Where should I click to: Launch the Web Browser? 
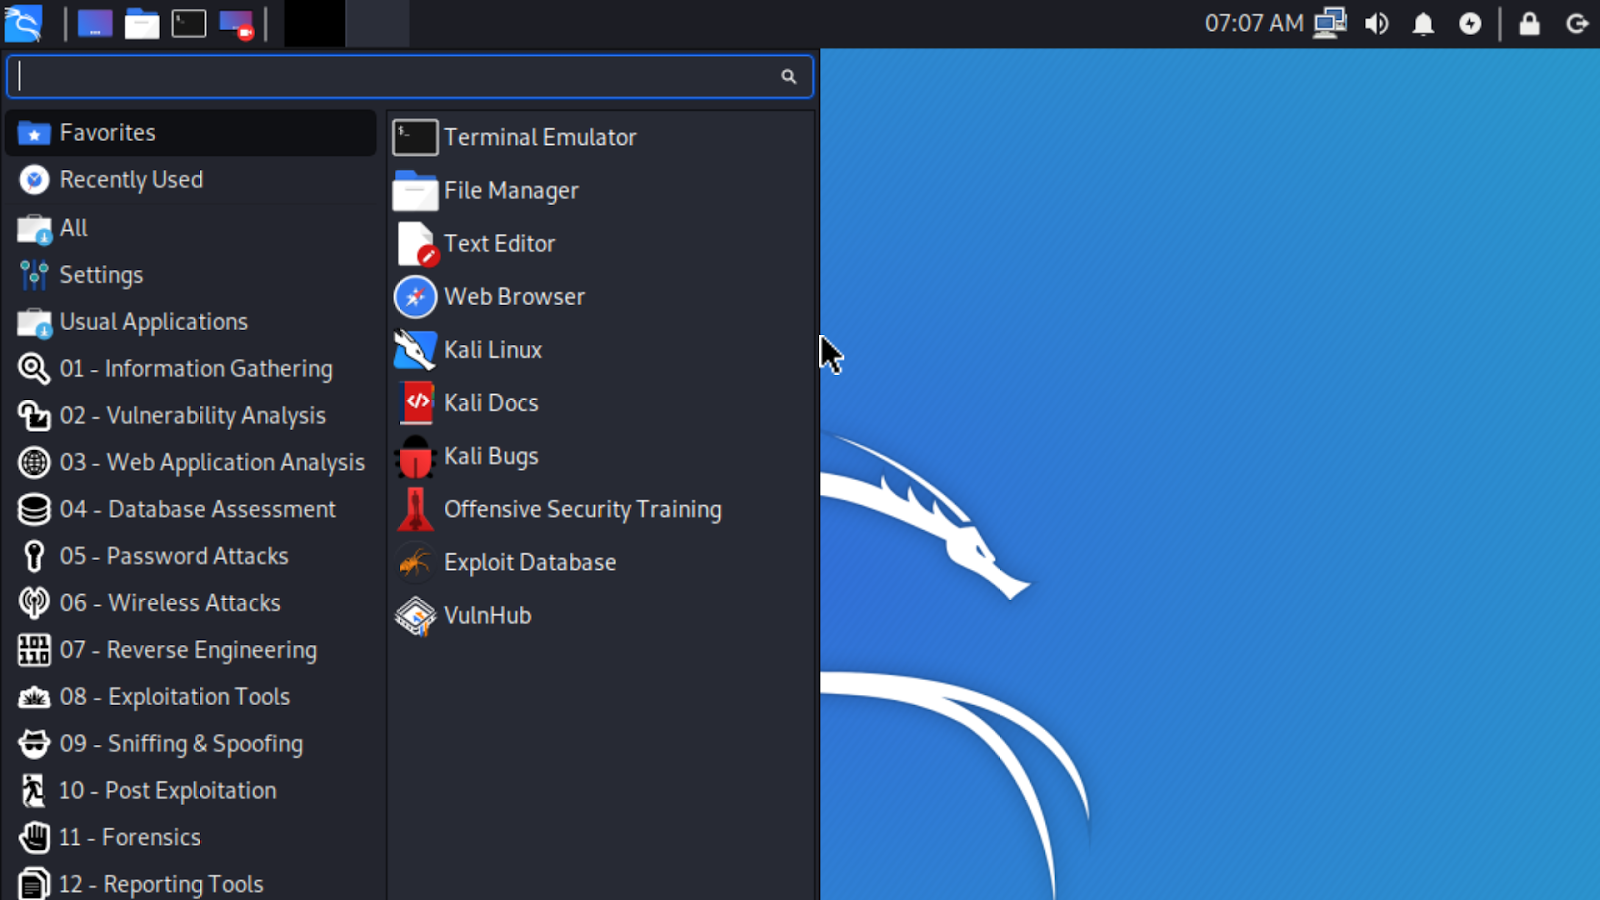point(514,297)
